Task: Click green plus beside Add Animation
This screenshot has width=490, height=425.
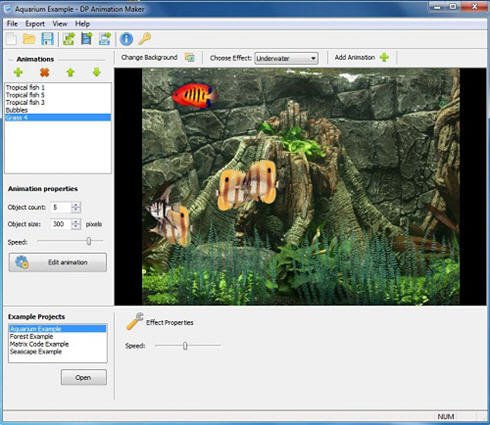Action: 384,57
